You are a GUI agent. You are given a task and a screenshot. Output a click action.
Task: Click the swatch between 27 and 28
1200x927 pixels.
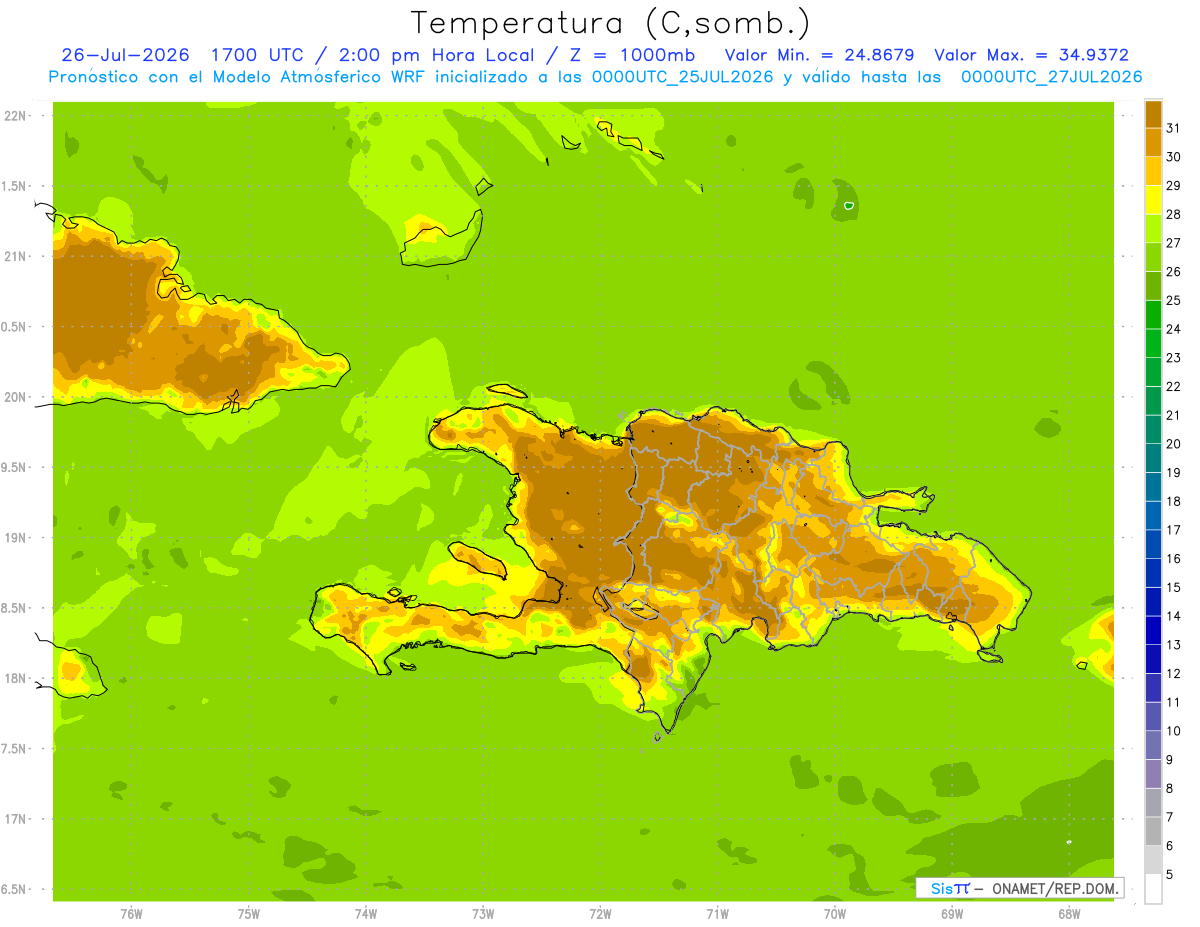(1153, 228)
